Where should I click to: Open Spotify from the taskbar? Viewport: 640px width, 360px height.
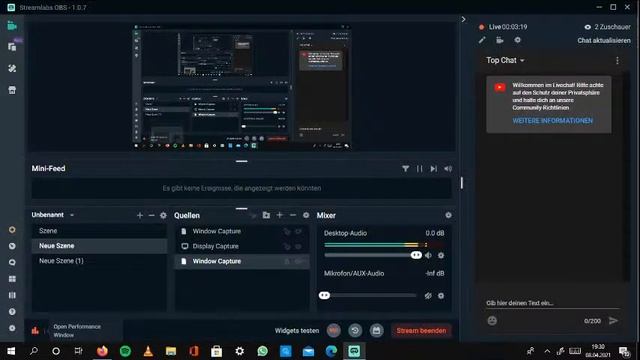tap(125, 351)
